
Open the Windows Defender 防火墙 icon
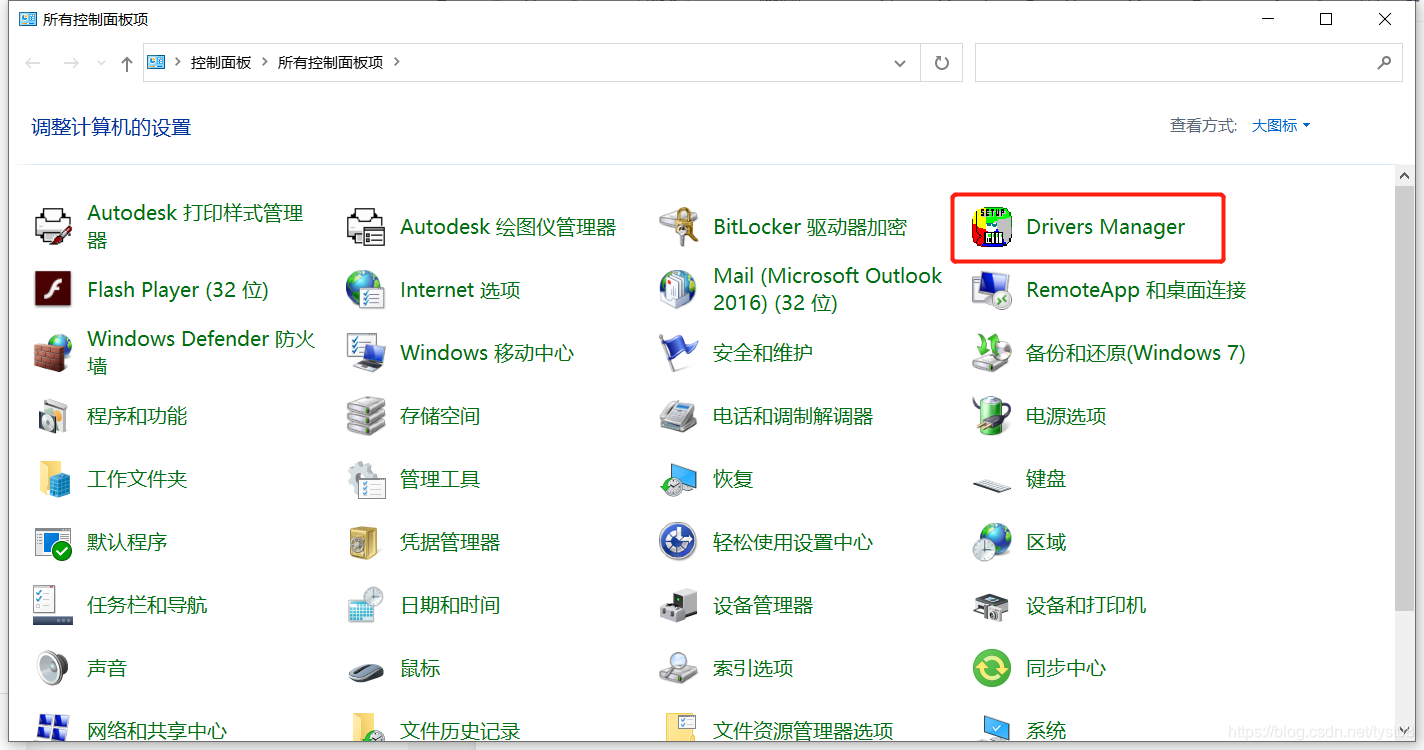53,353
